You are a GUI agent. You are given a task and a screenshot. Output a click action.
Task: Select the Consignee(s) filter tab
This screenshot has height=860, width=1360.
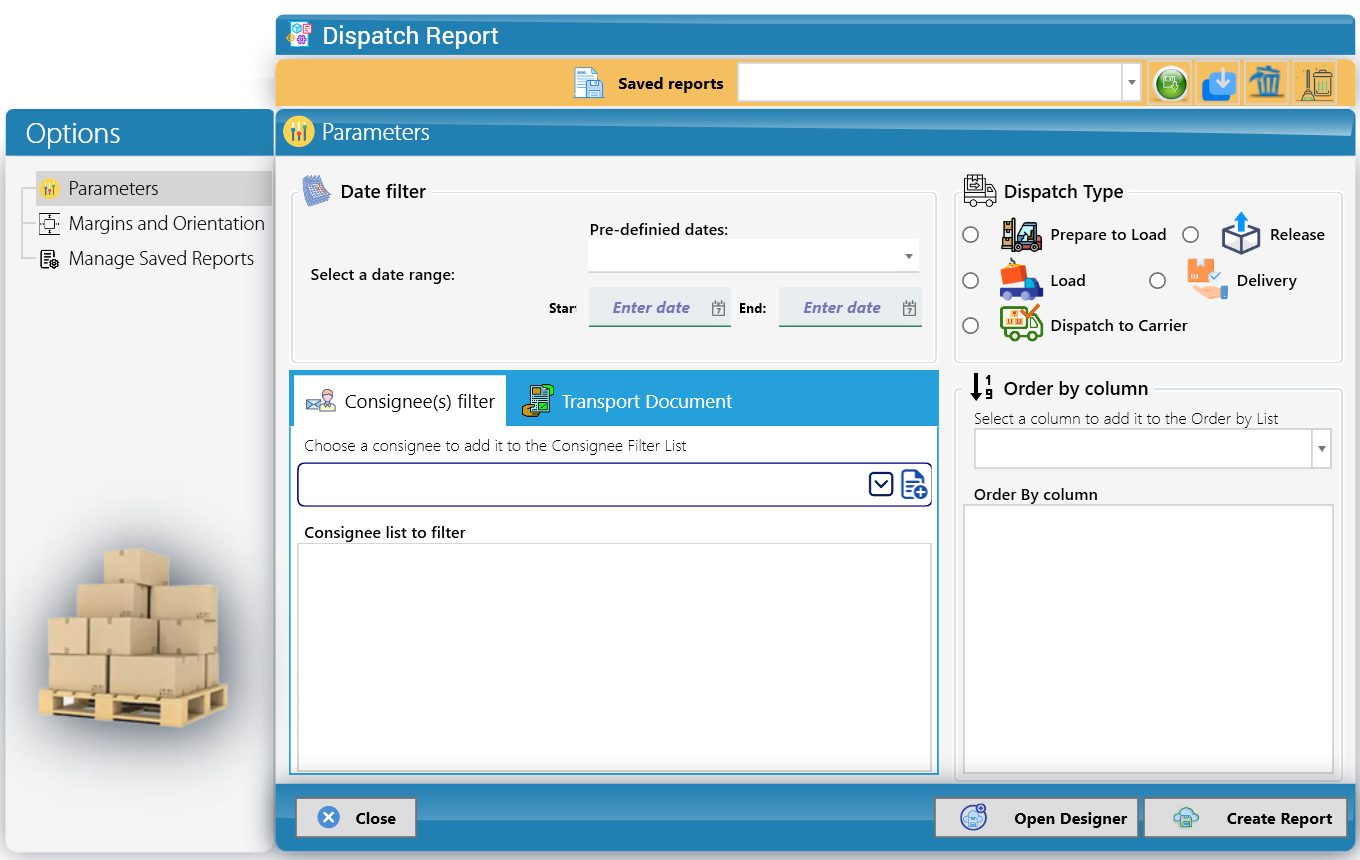point(400,401)
